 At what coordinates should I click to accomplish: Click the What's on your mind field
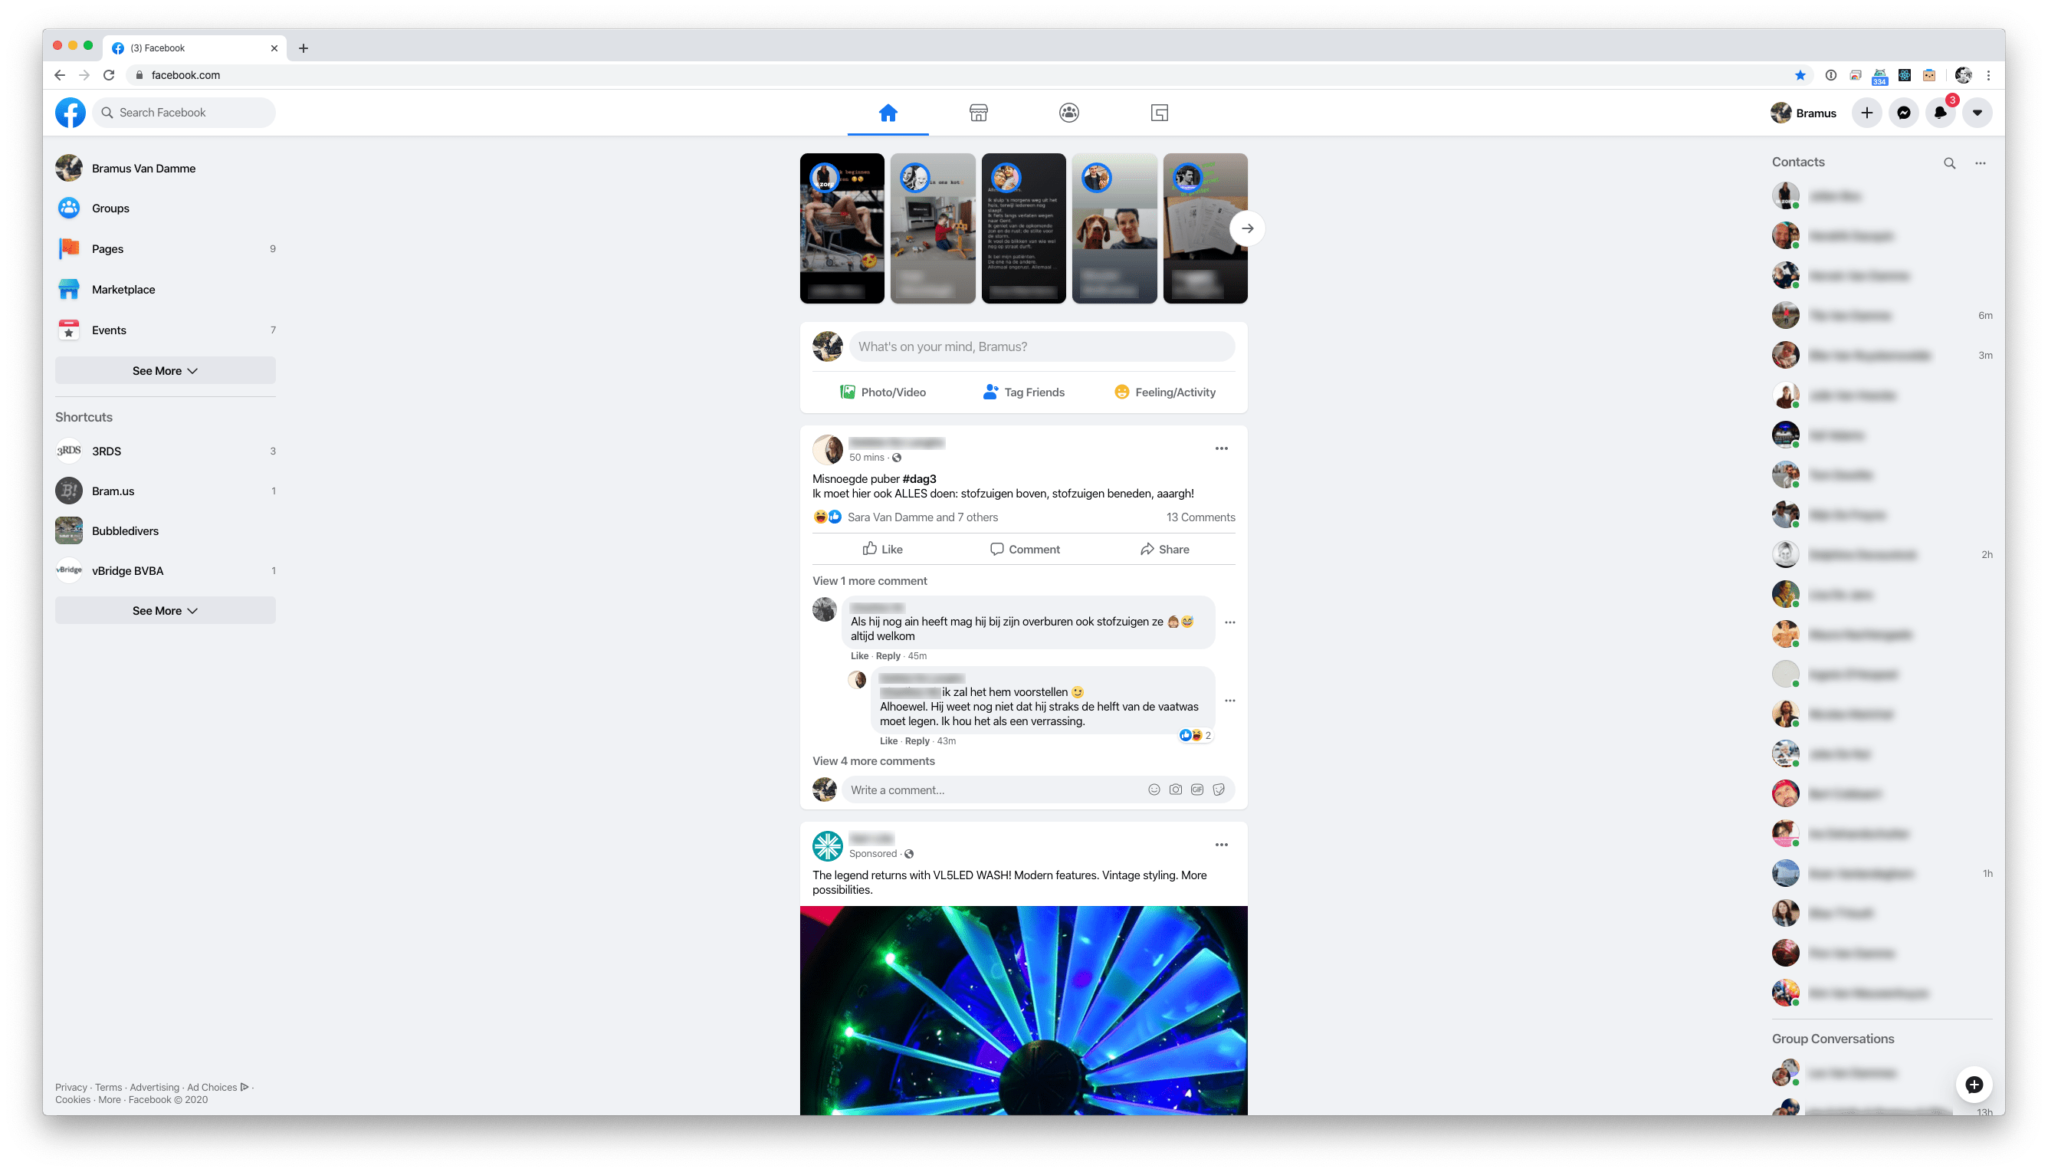click(1040, 346)
